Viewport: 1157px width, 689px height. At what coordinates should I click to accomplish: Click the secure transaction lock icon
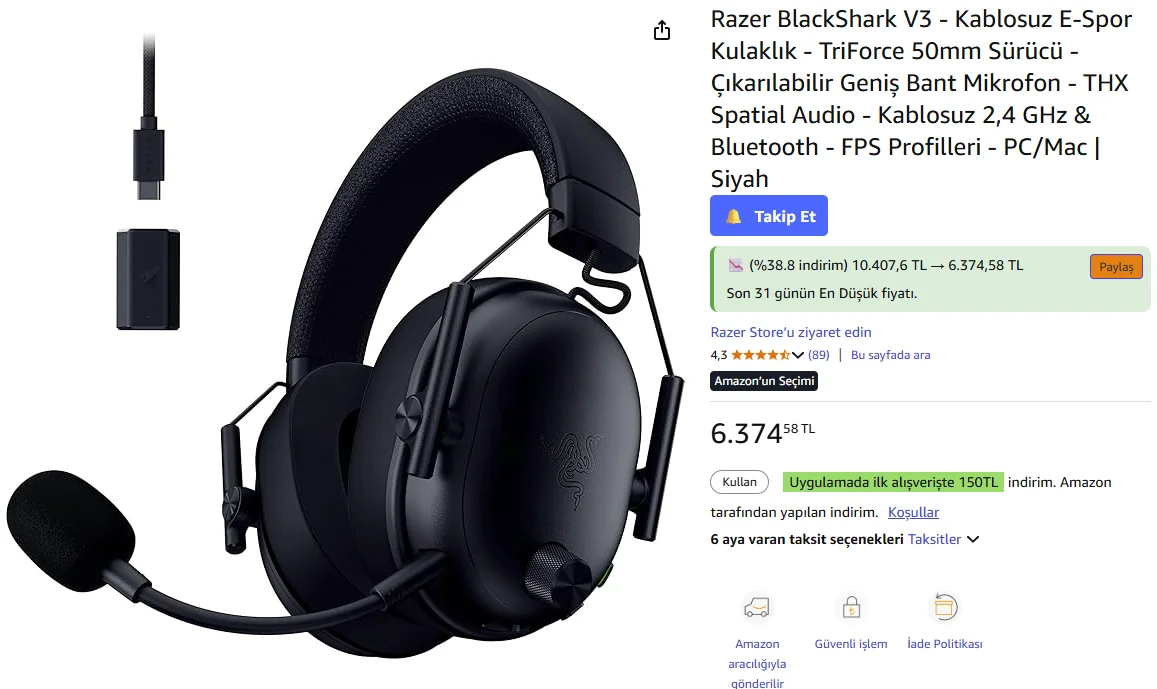click(852, 607)
